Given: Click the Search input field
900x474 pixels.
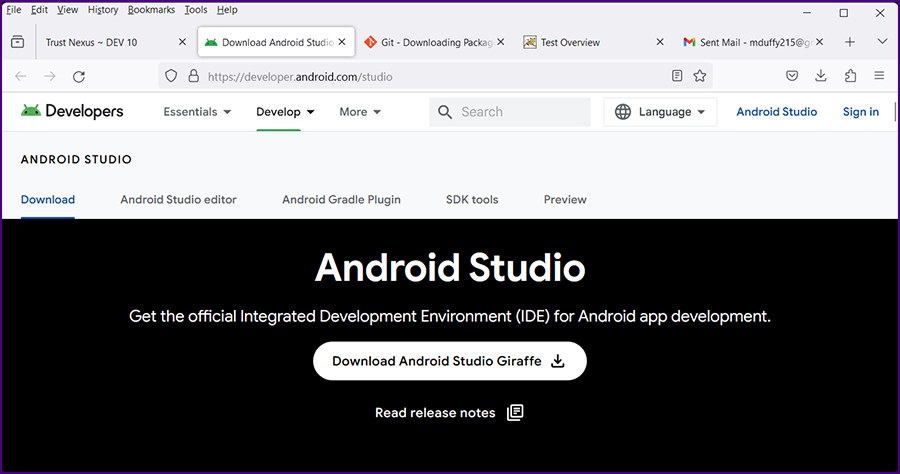Looking at the screenshot, I should 510,112.
